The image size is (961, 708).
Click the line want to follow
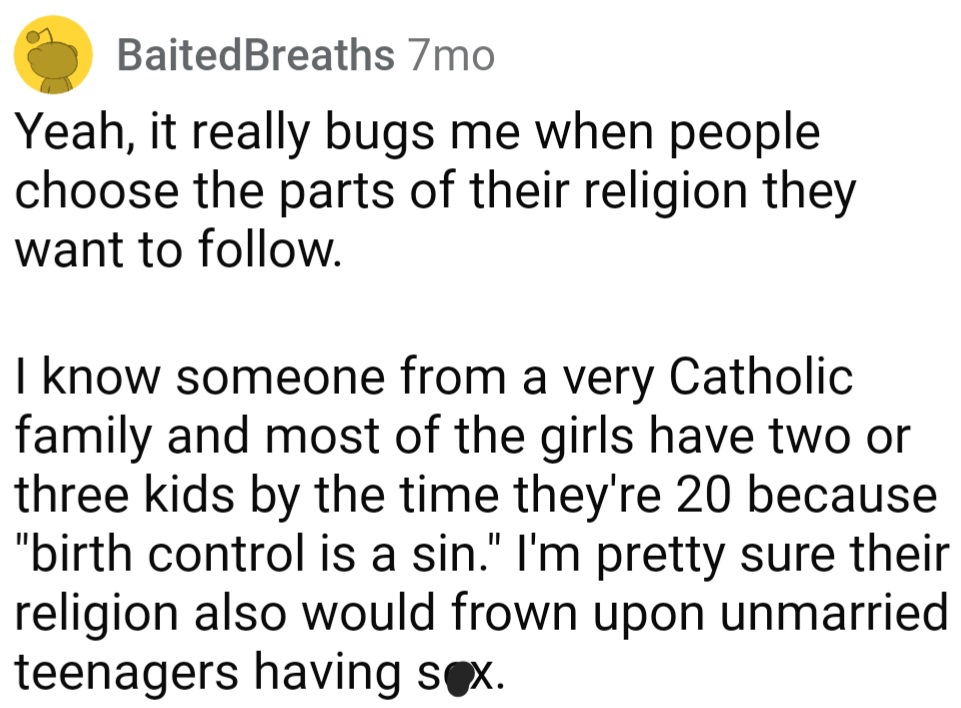[178, 250]
